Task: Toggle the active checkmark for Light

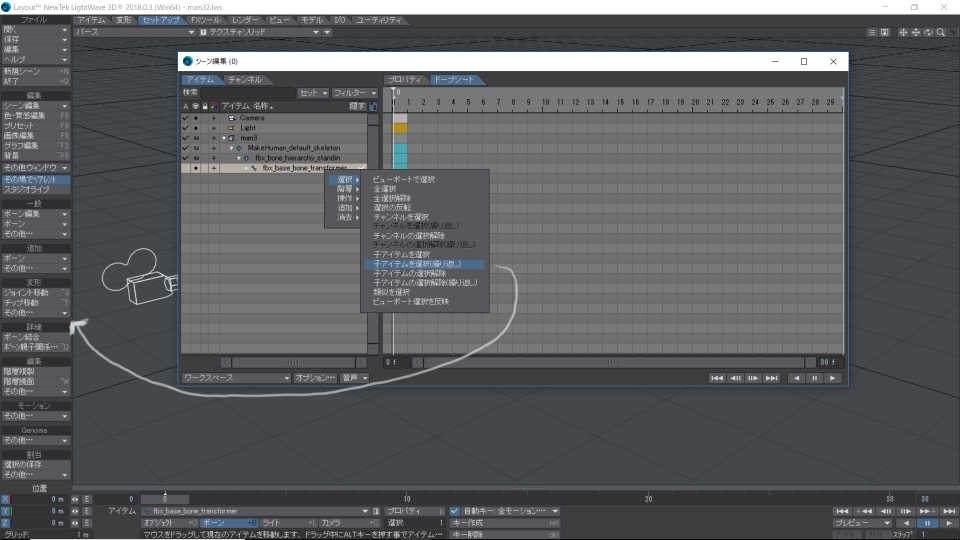Action: pyautogui.click(x=186, y=128)
